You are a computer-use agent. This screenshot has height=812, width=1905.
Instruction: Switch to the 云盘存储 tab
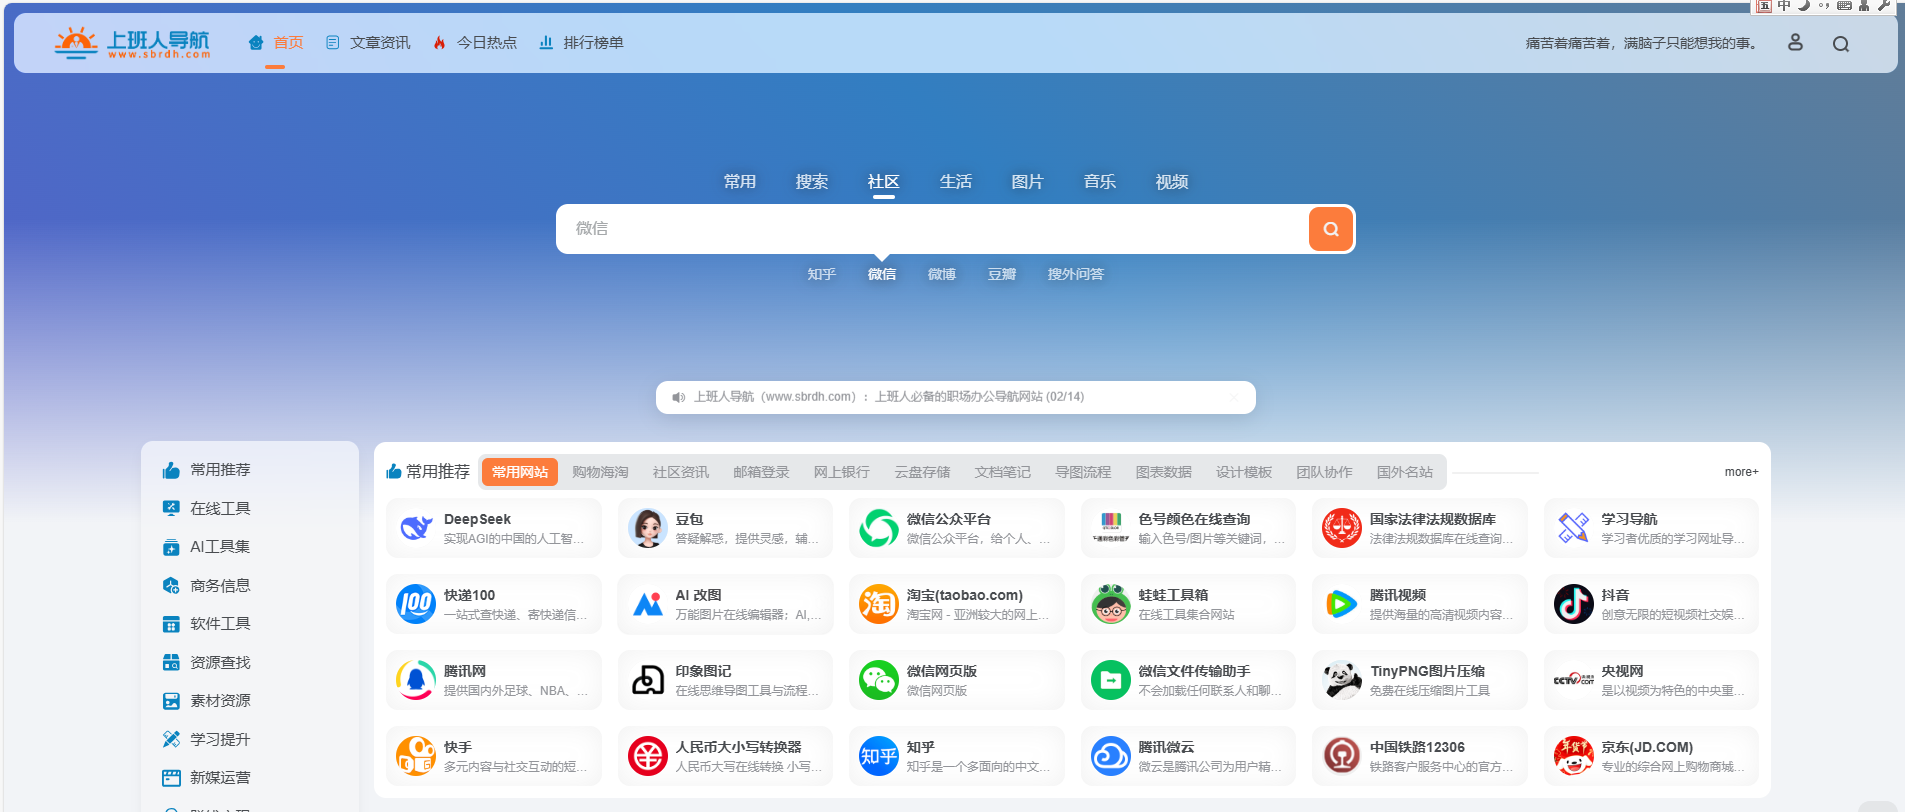click(x=922, y=472)
